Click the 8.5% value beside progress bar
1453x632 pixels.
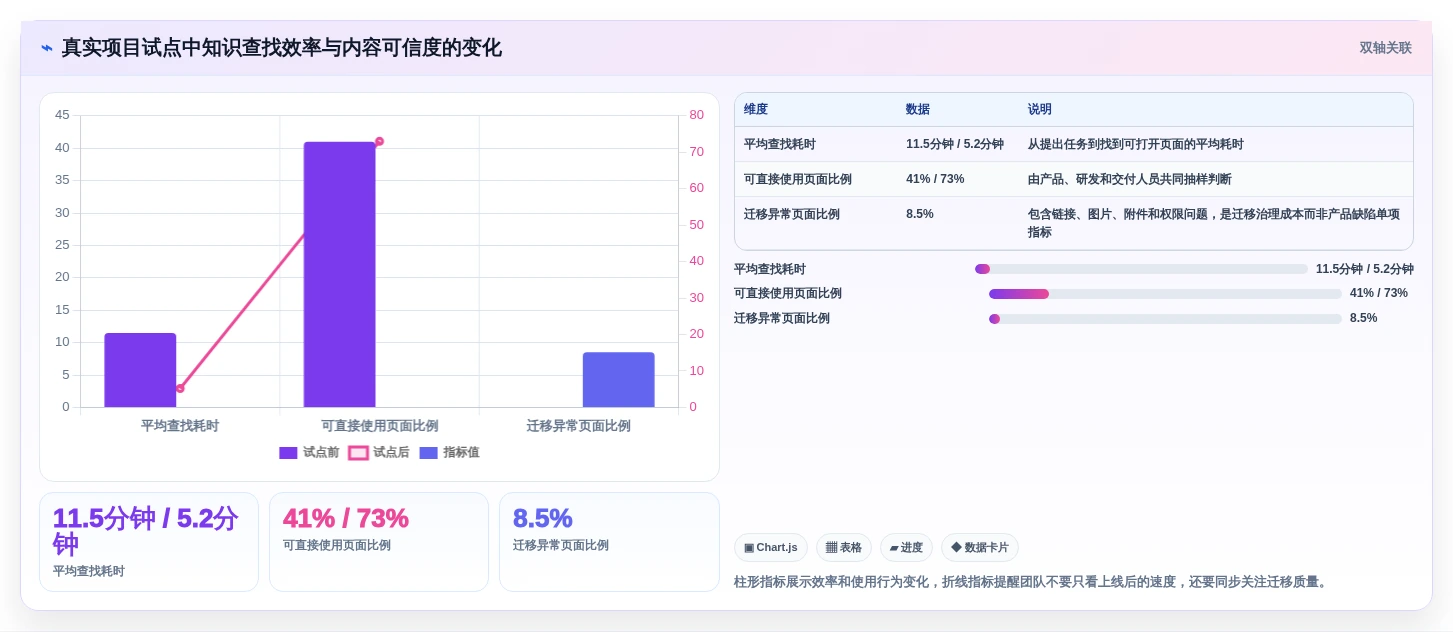[1363, 318]
